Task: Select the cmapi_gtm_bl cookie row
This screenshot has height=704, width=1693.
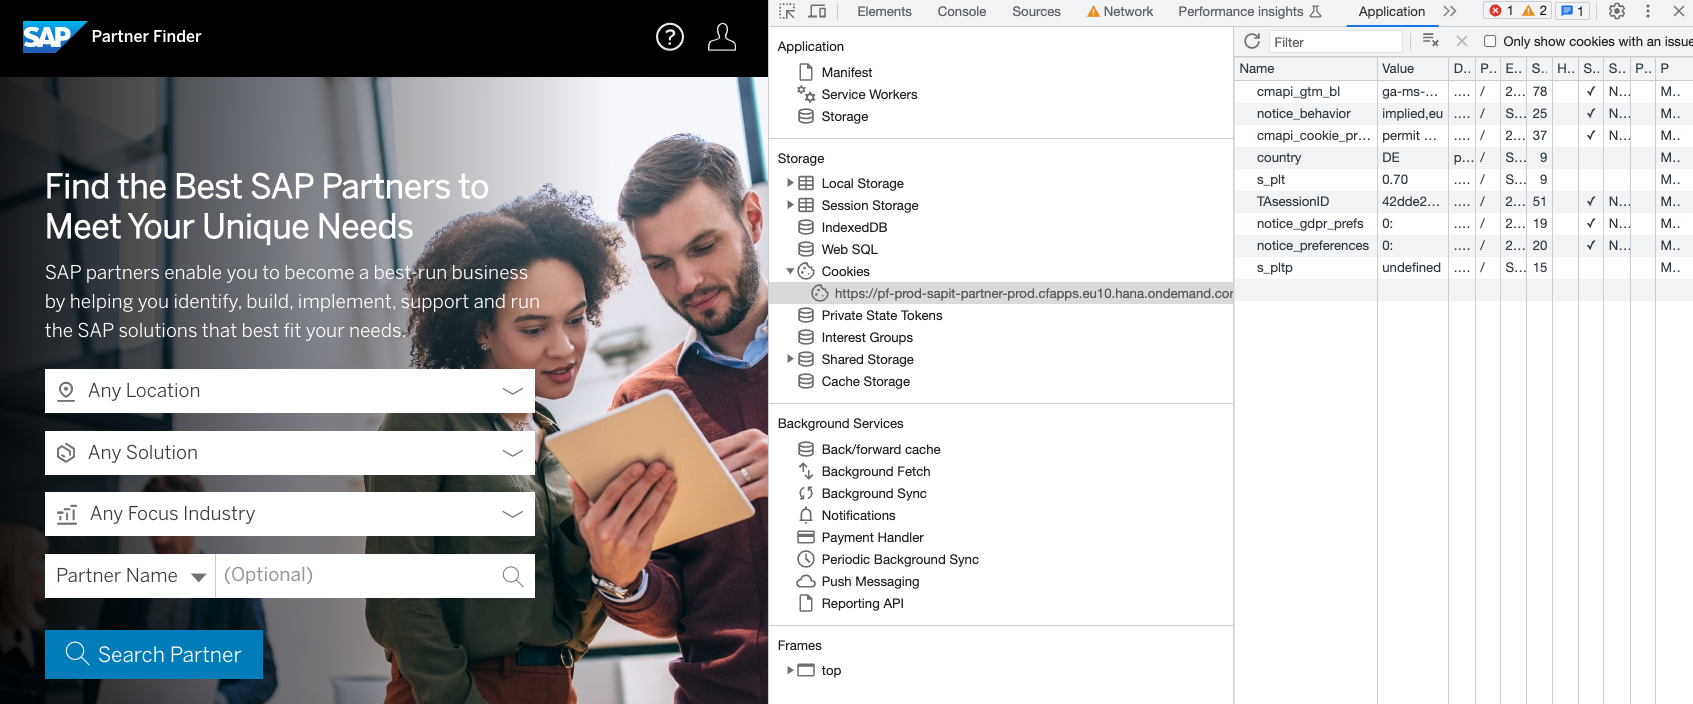Action: click(1463, 91)
